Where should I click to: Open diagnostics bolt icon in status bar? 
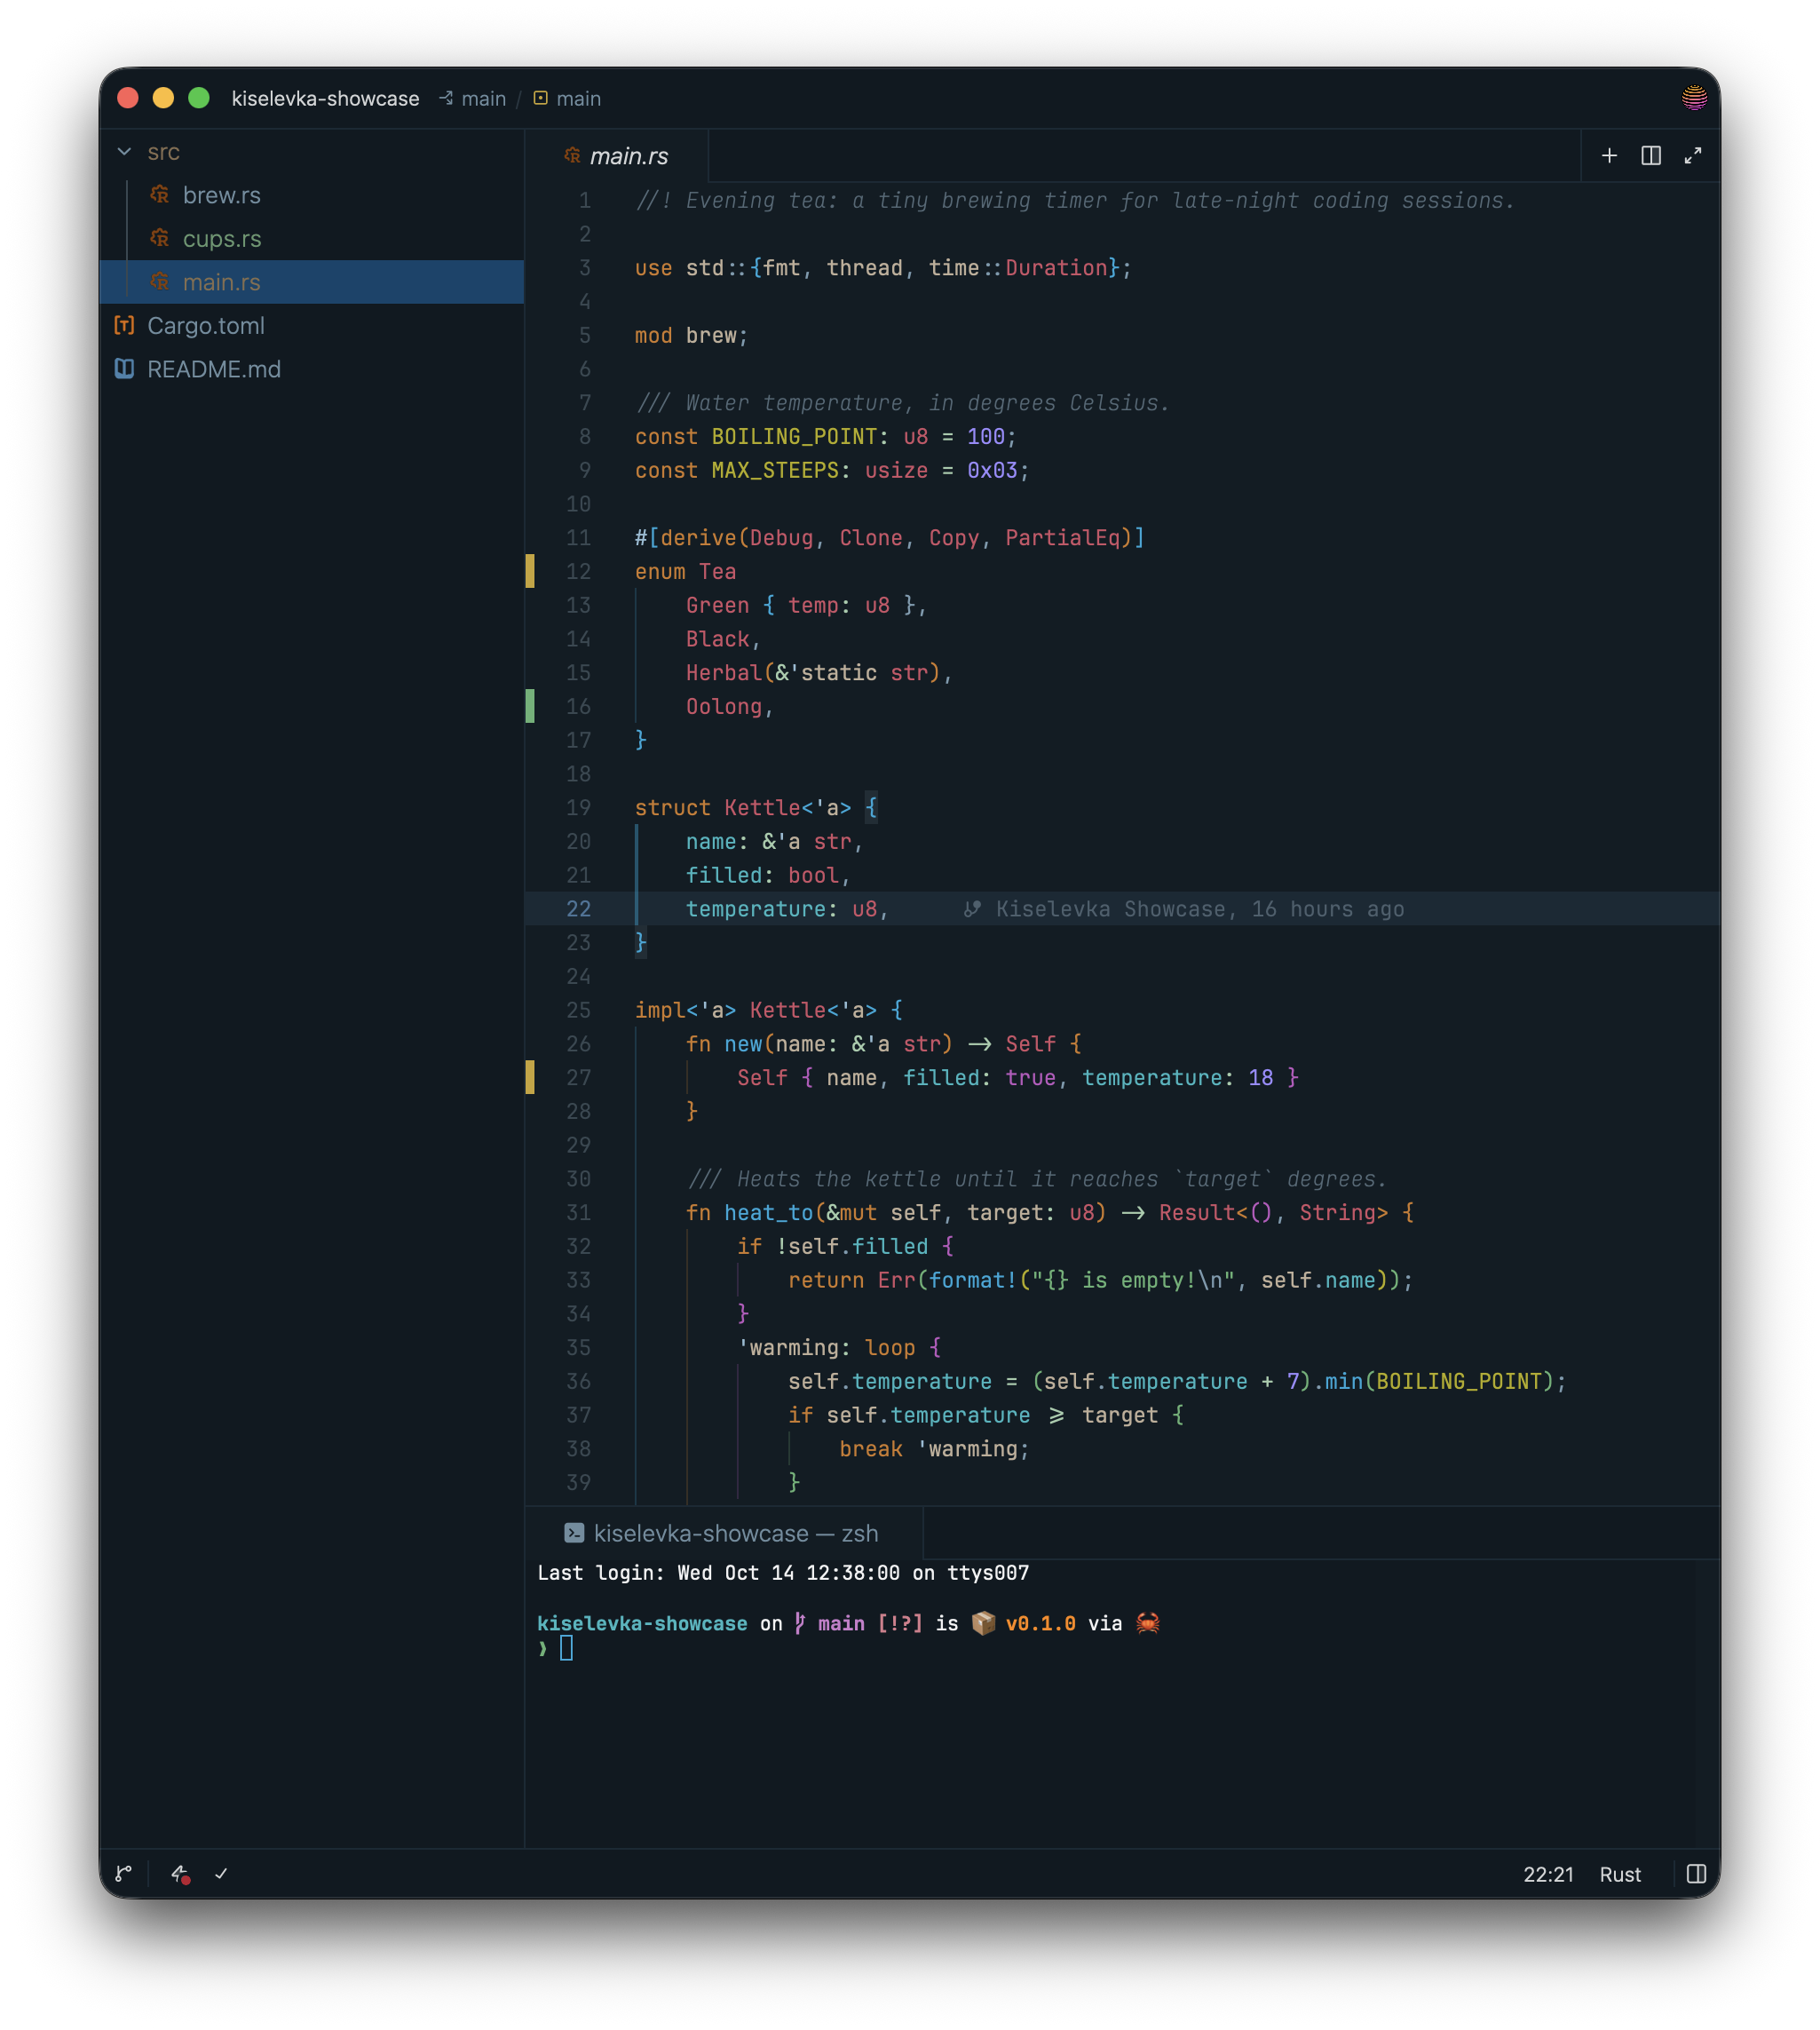[x=180, y=1874]
